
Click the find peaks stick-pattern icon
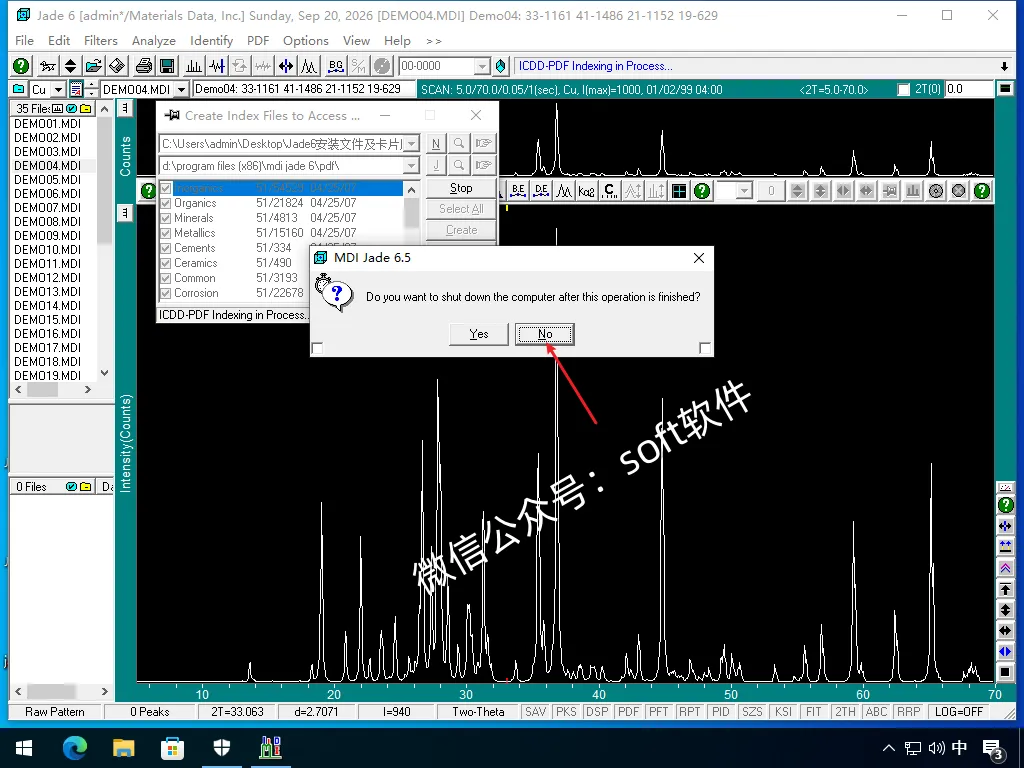click(x=194, y=66)
